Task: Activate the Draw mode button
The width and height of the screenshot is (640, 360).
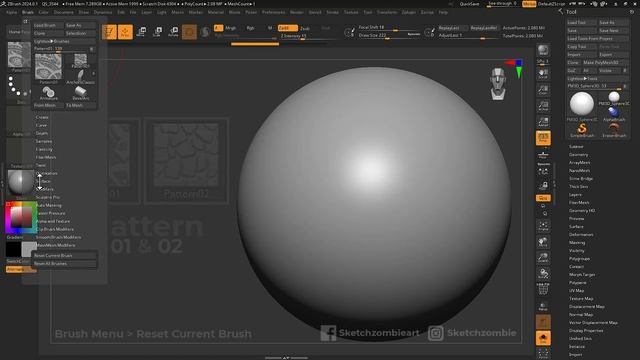Action: pos(125,32)
